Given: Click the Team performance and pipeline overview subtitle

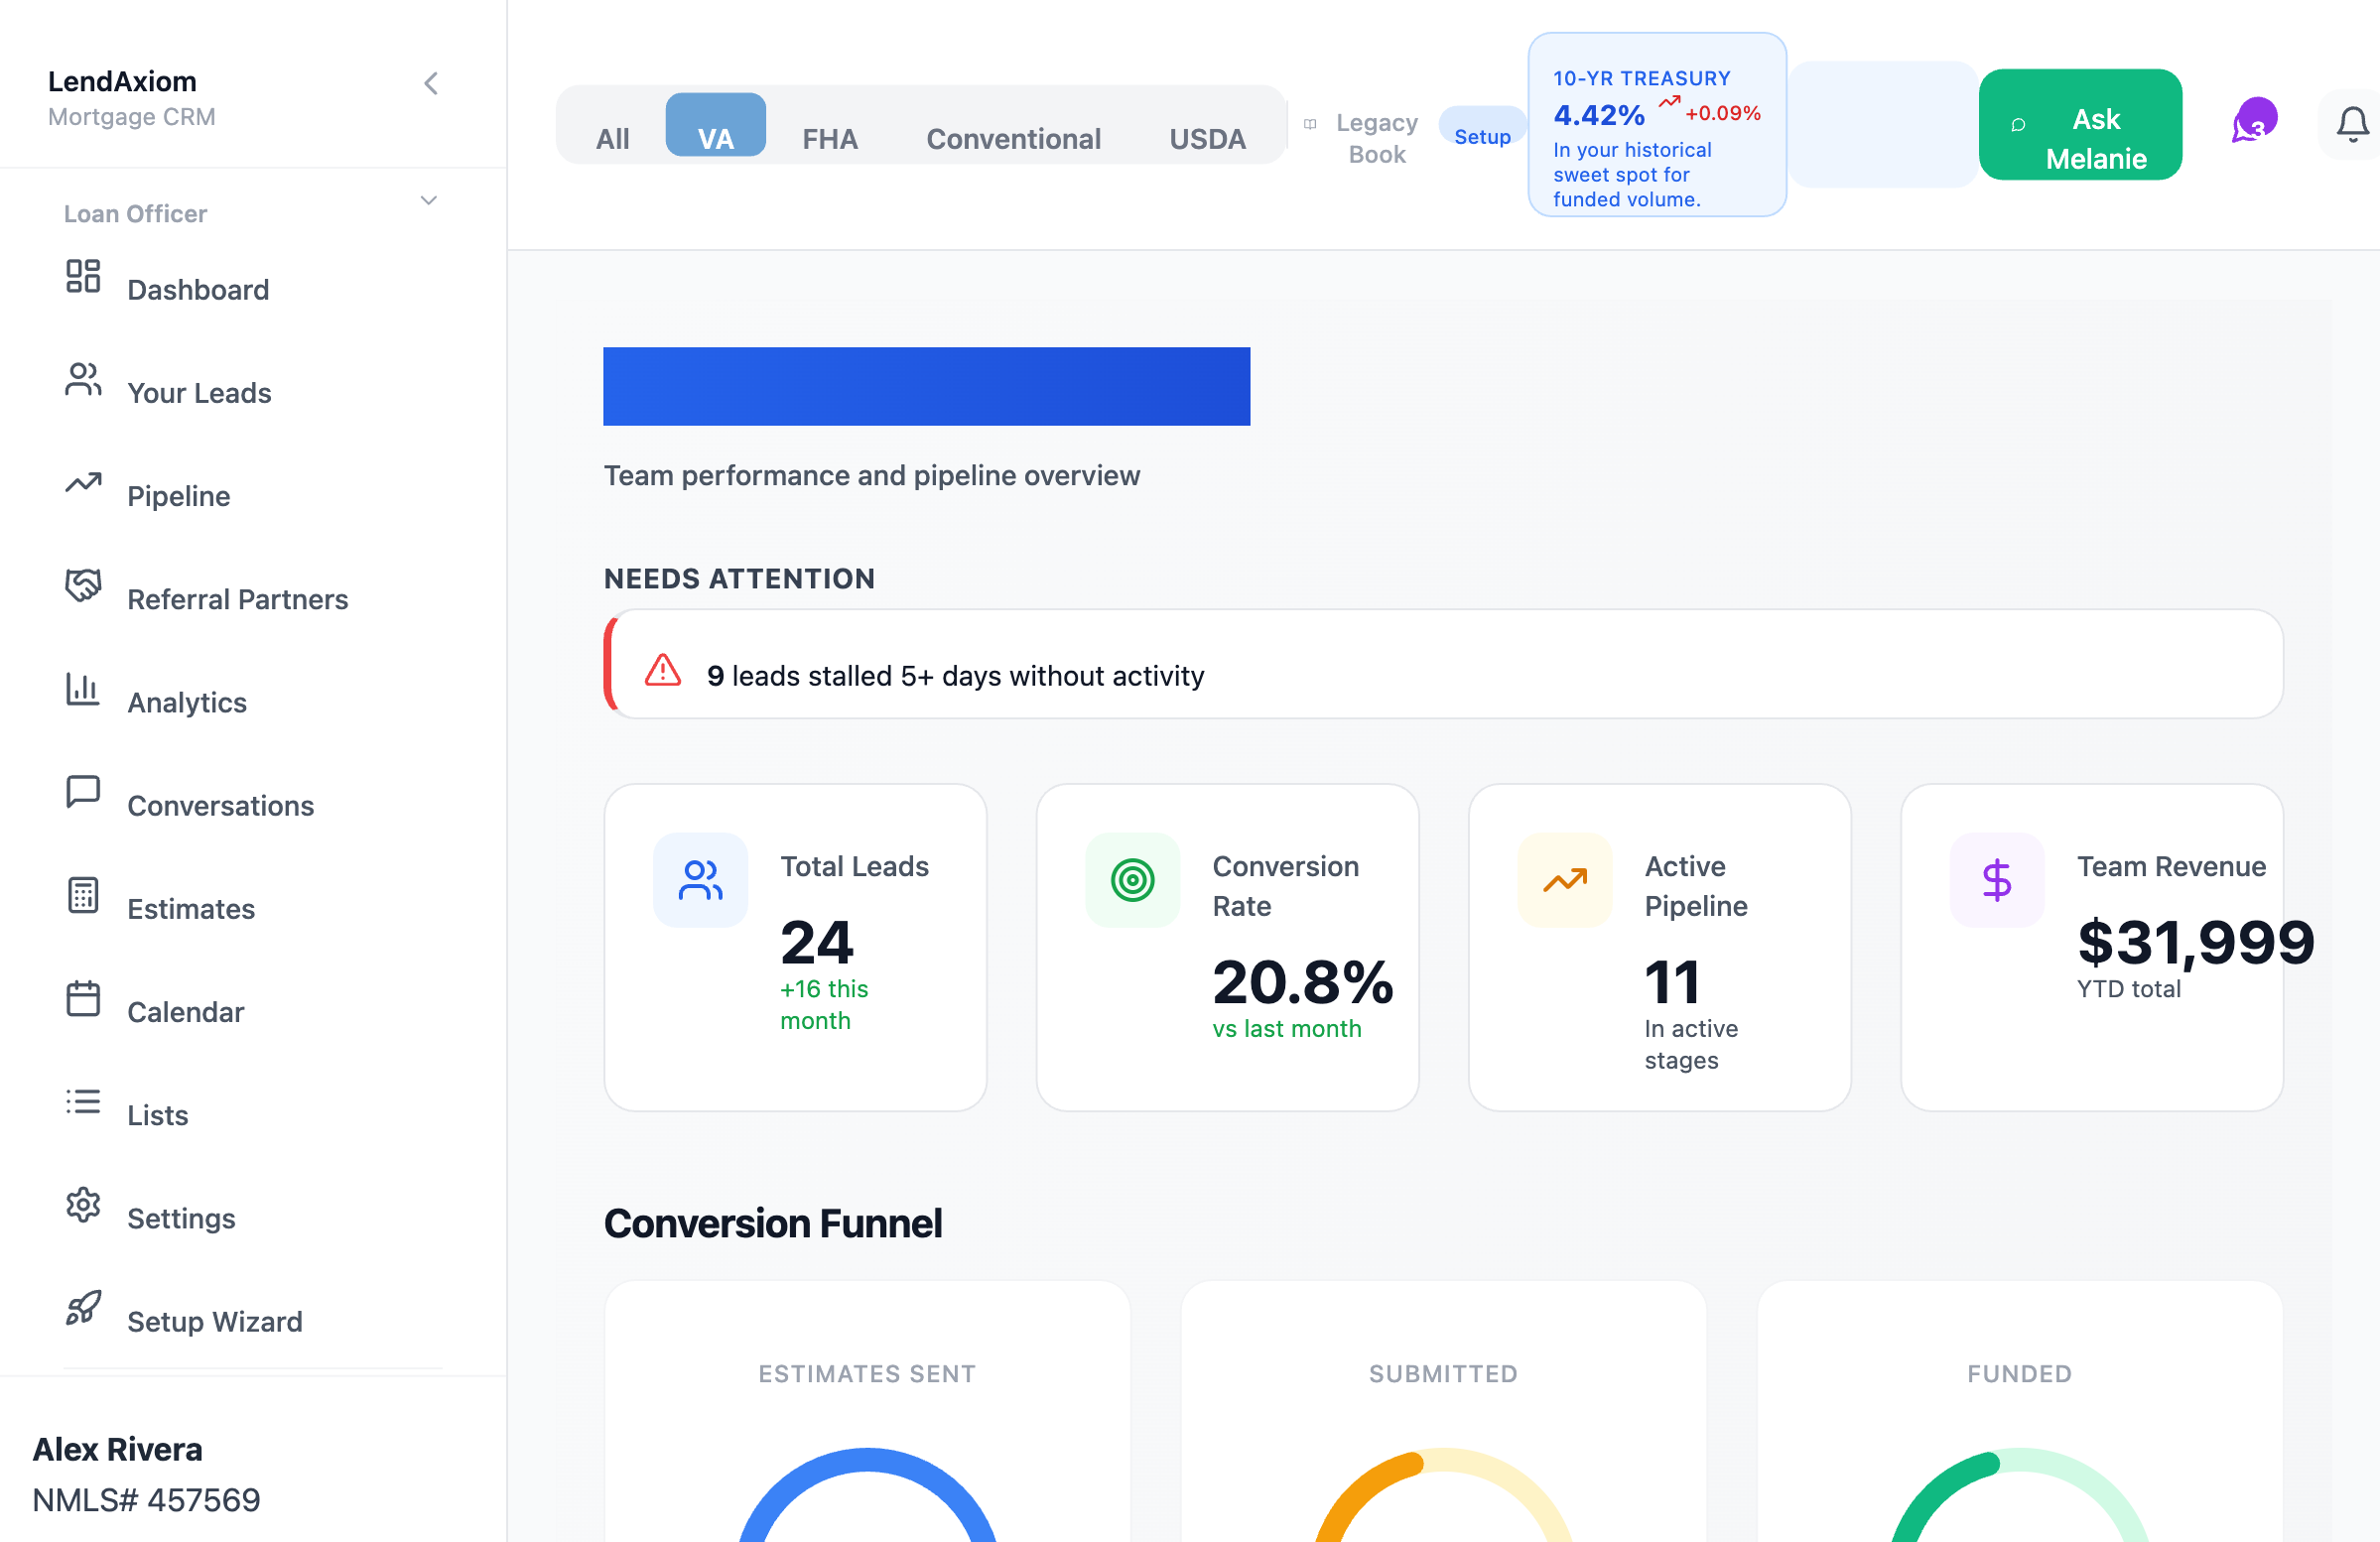Looking at the screenshot, I should click(x=871, y=475).
